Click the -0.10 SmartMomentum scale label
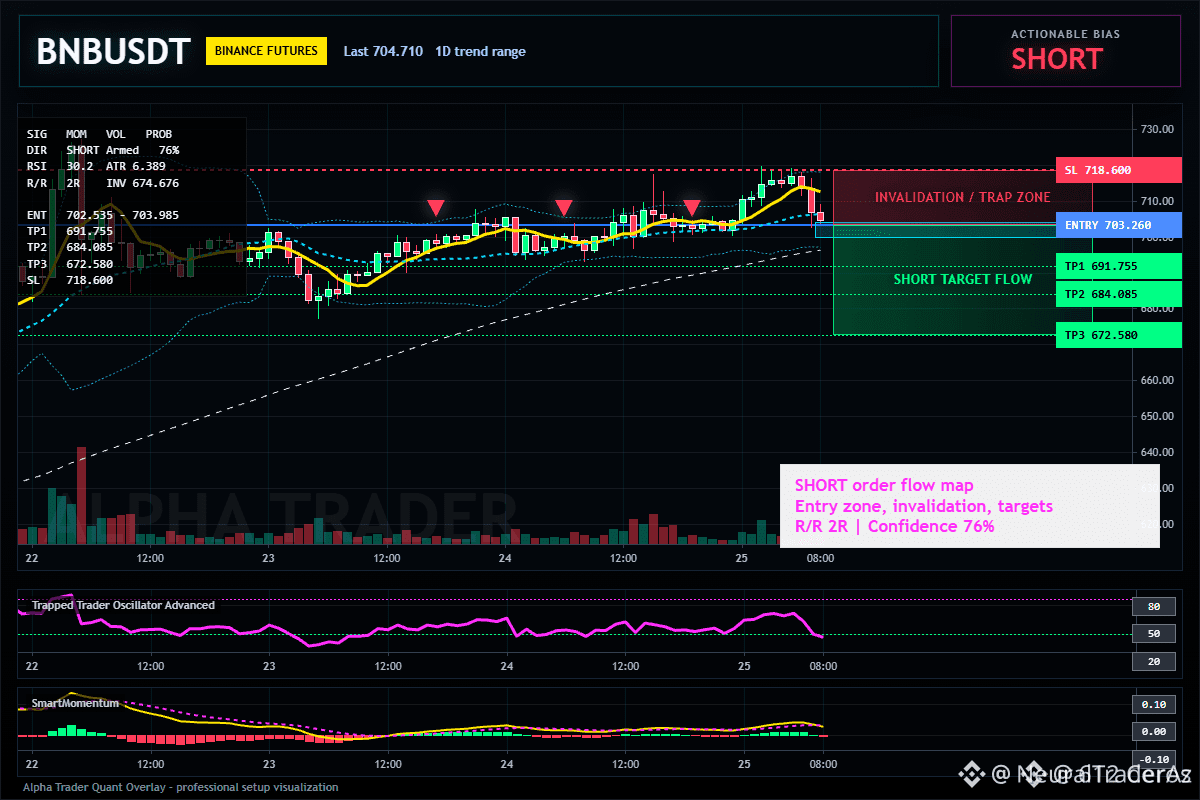This screenshot has width=1200, height=800. click(1153, 758)
